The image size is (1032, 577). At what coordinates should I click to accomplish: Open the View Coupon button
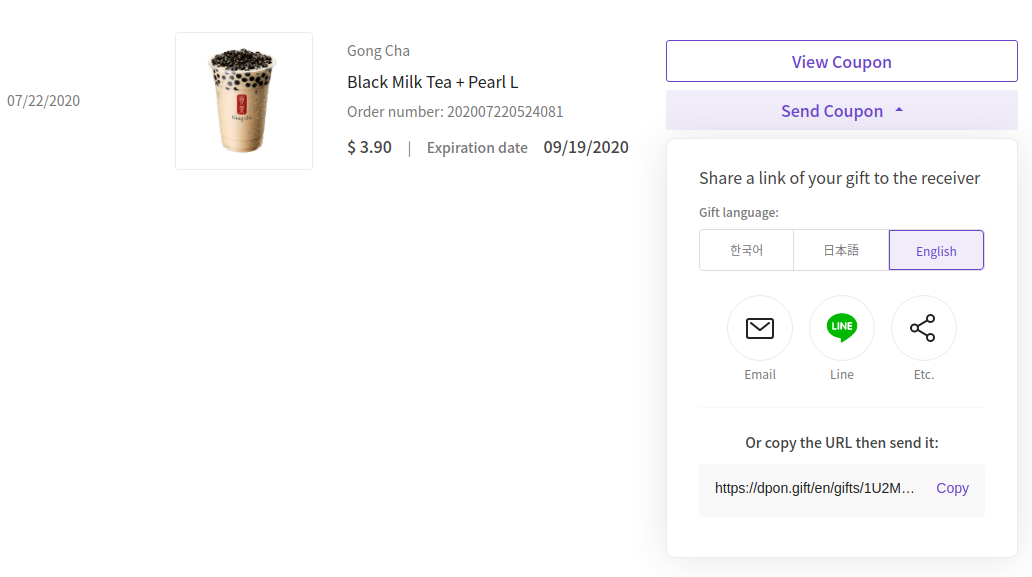click(x=842, y=61)
